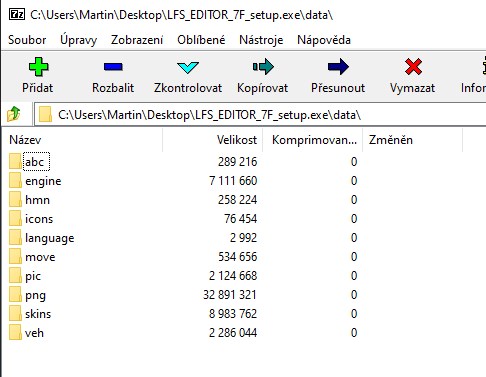The width and height of the screenshot is (486, 377).
Task: Open the Nástroje menu
Action: click(x=261, y=40)
